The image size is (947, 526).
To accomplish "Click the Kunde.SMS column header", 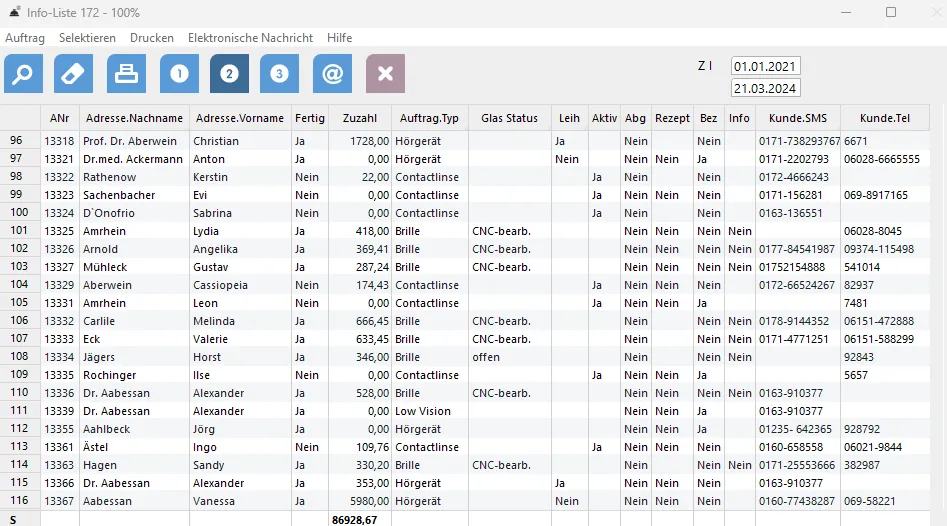I will pyautogui.click(x=797, y=118).
